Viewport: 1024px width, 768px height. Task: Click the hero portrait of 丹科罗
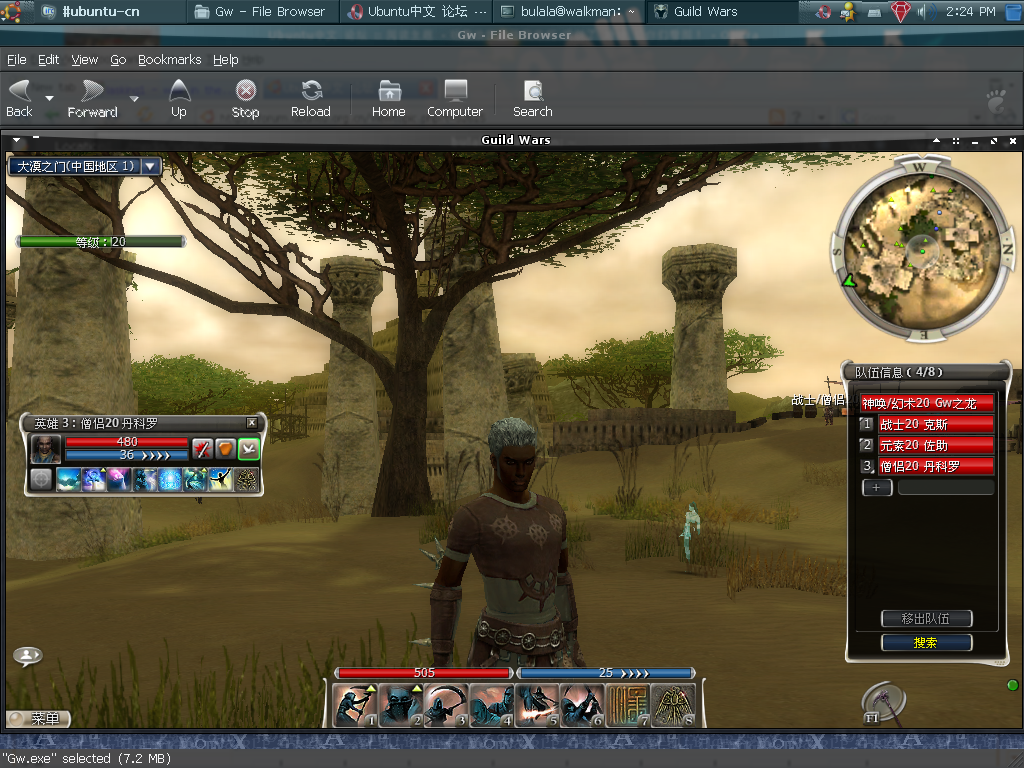(x=46, y=449)
